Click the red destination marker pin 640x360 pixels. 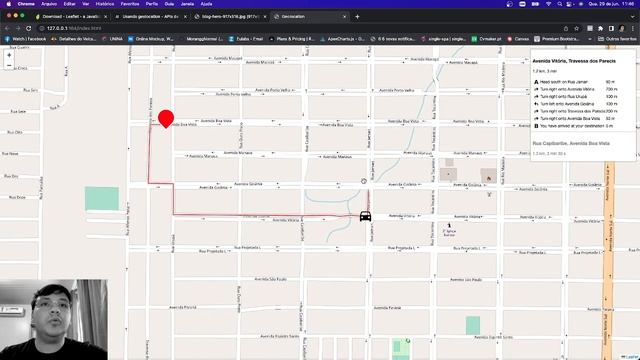pyautogui.click(x=166, y=119)
